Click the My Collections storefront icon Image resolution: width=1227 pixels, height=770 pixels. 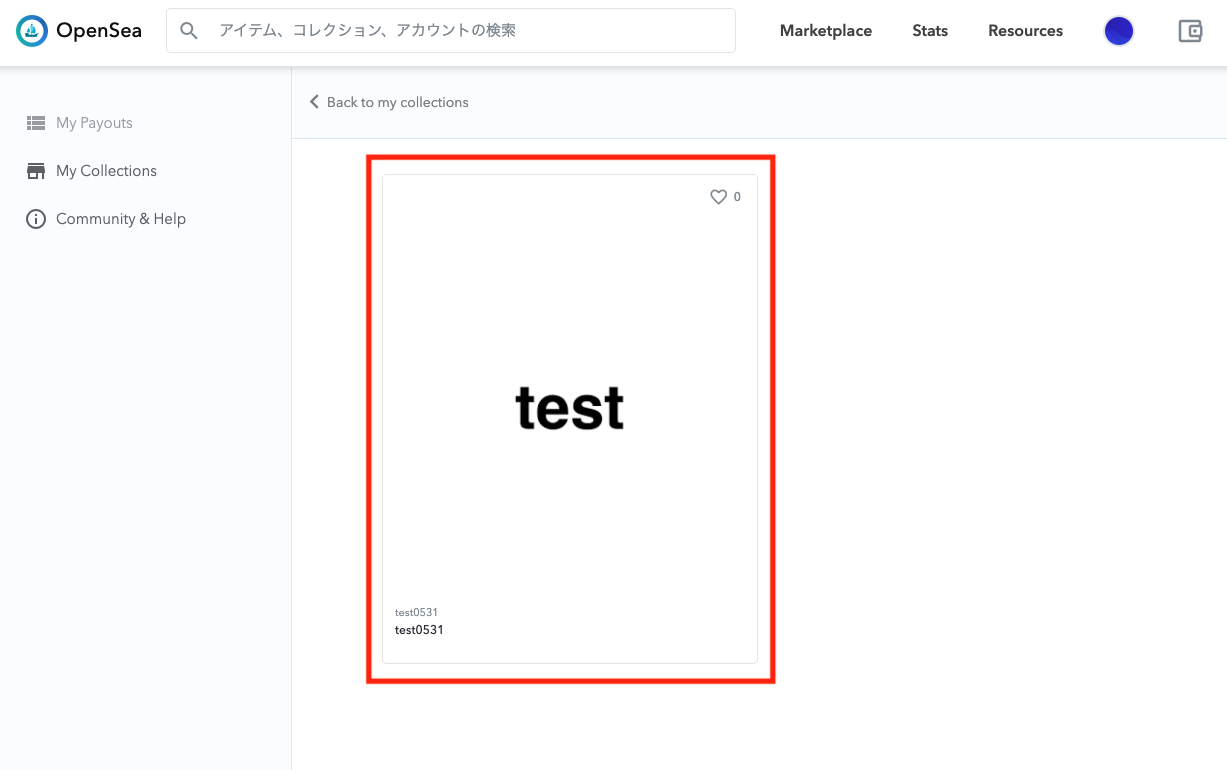[36, 171]
